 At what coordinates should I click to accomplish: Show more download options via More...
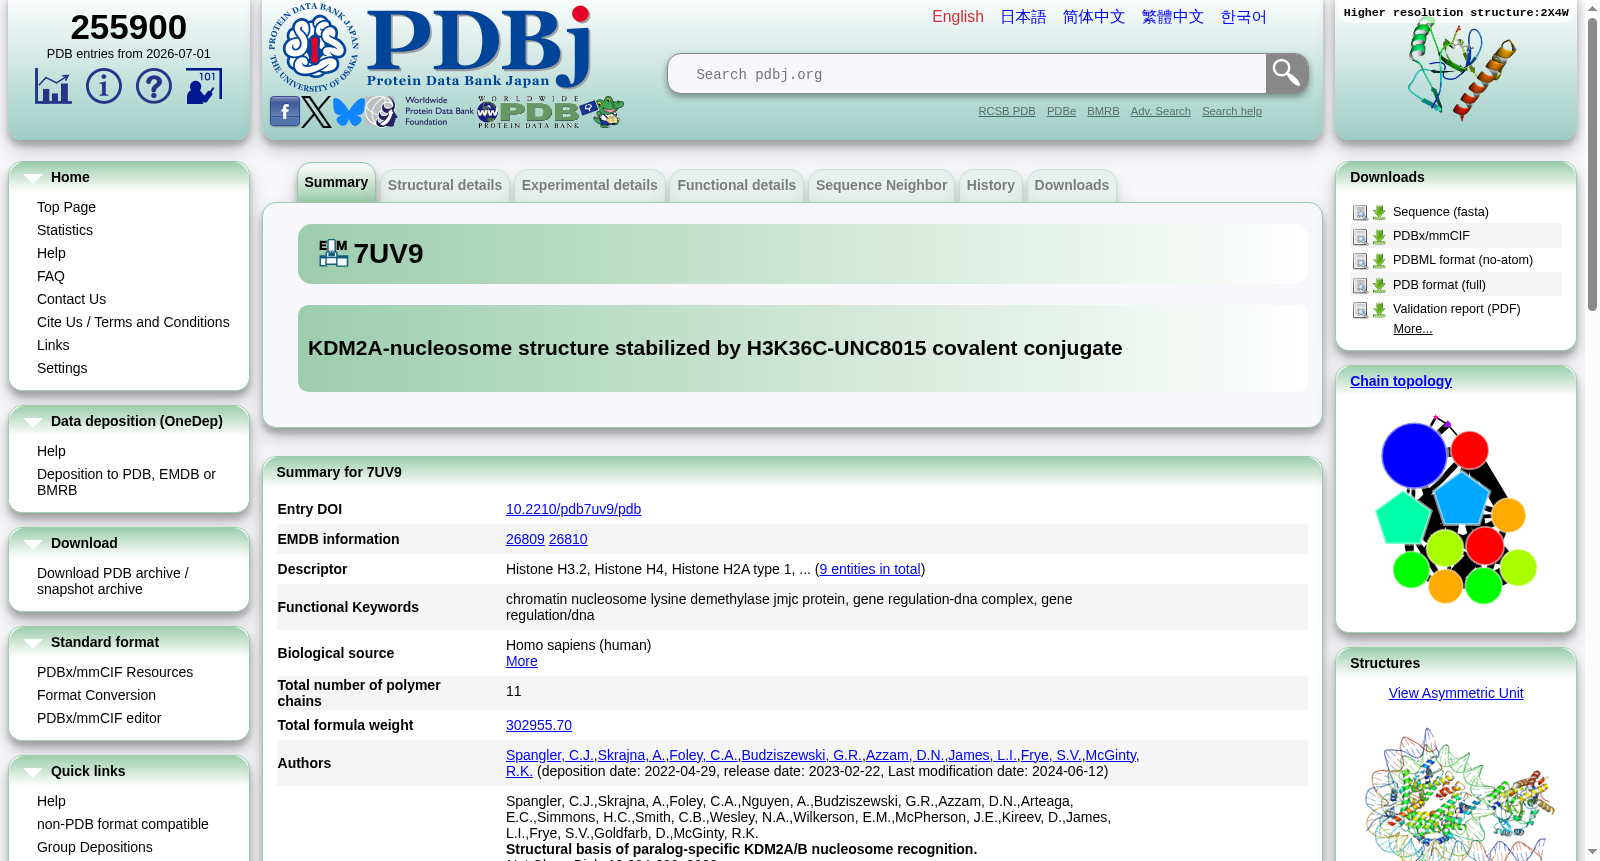(x=1413, y=329)
